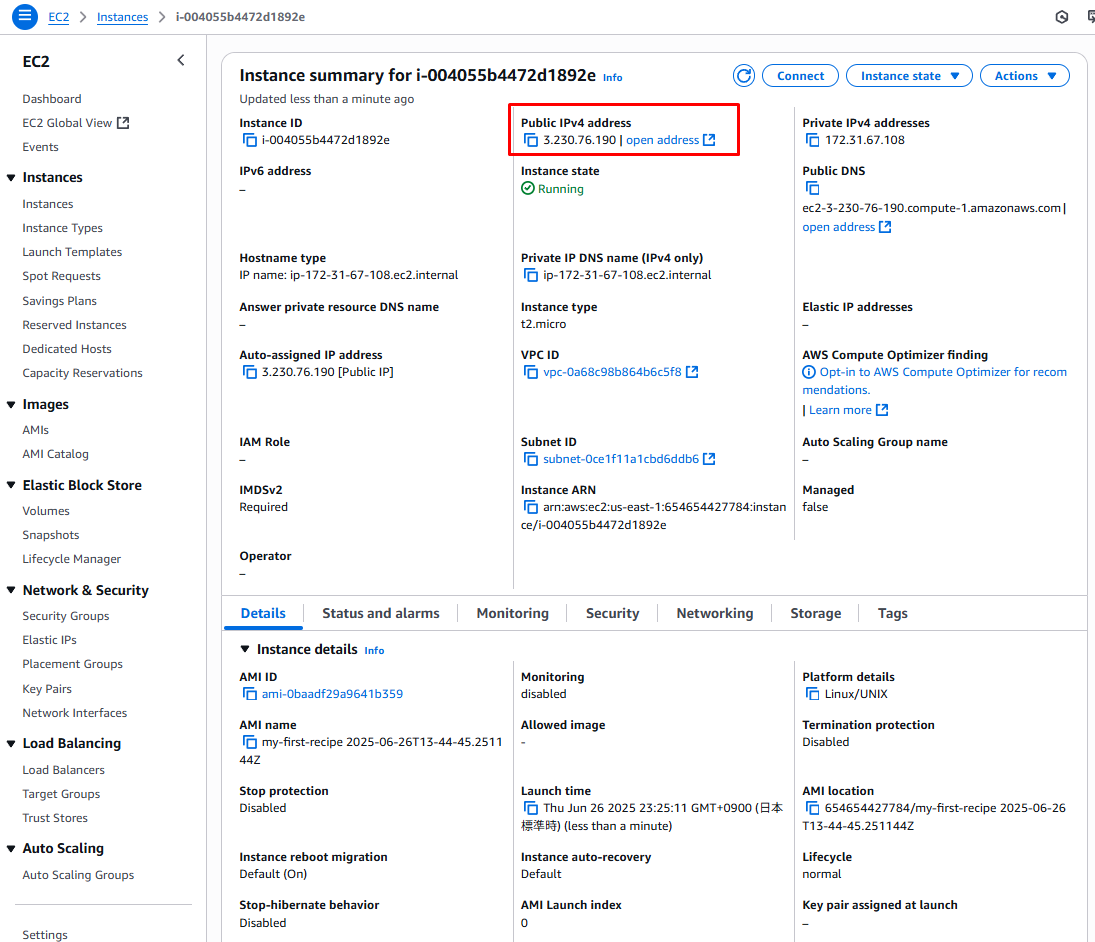The image size is (1095, 942).
Task: Copy the Public DNS name
Action: (x=813, y=188)
